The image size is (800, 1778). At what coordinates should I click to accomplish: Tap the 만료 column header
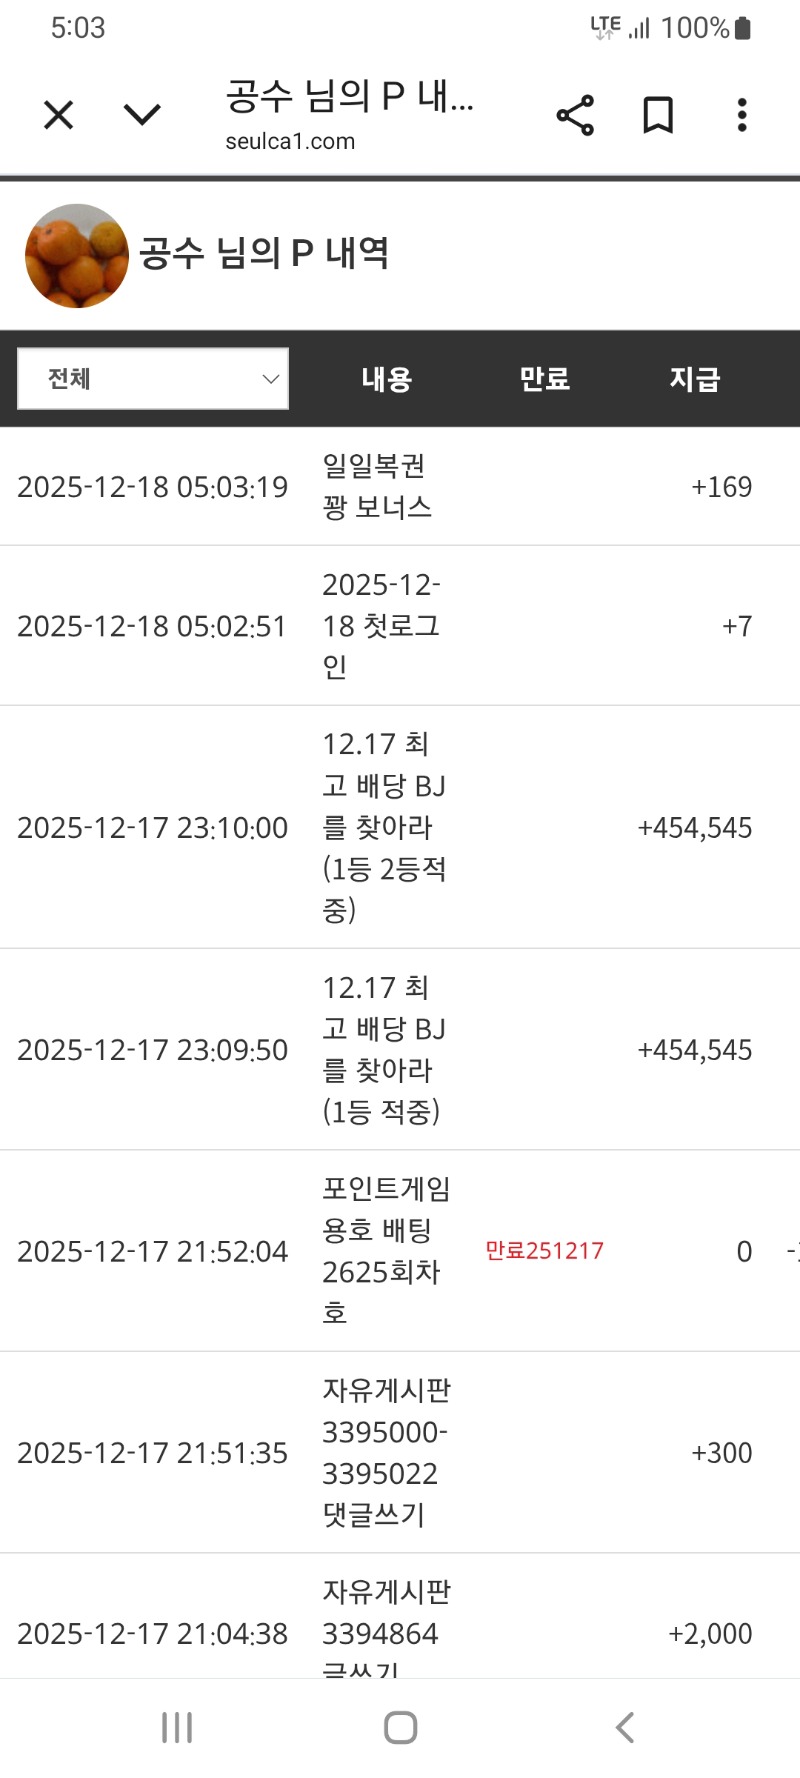tap(544, 379)
